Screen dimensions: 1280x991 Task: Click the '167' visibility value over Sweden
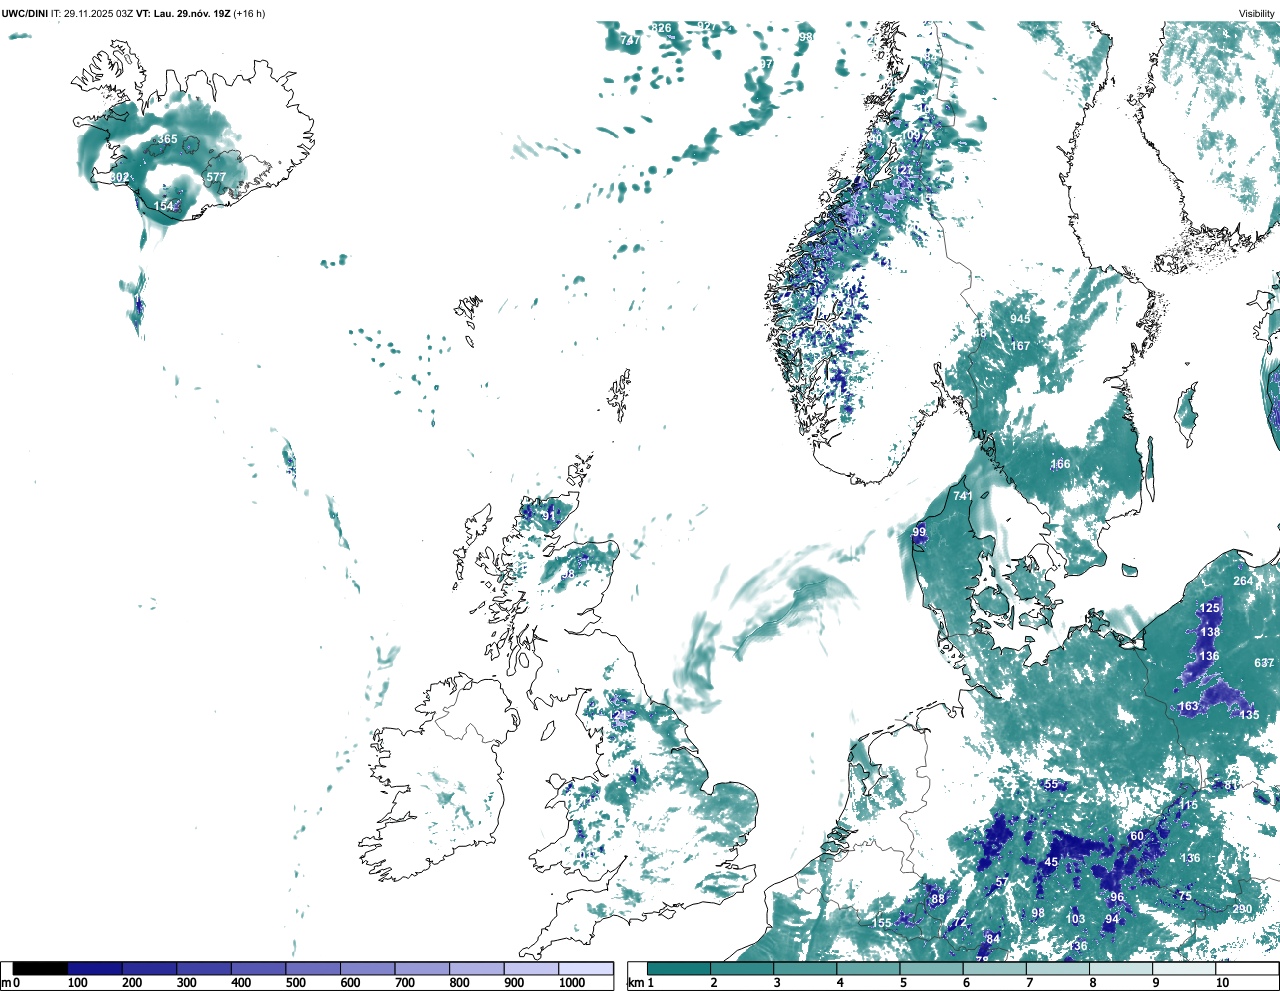(x=1020, y=346)
